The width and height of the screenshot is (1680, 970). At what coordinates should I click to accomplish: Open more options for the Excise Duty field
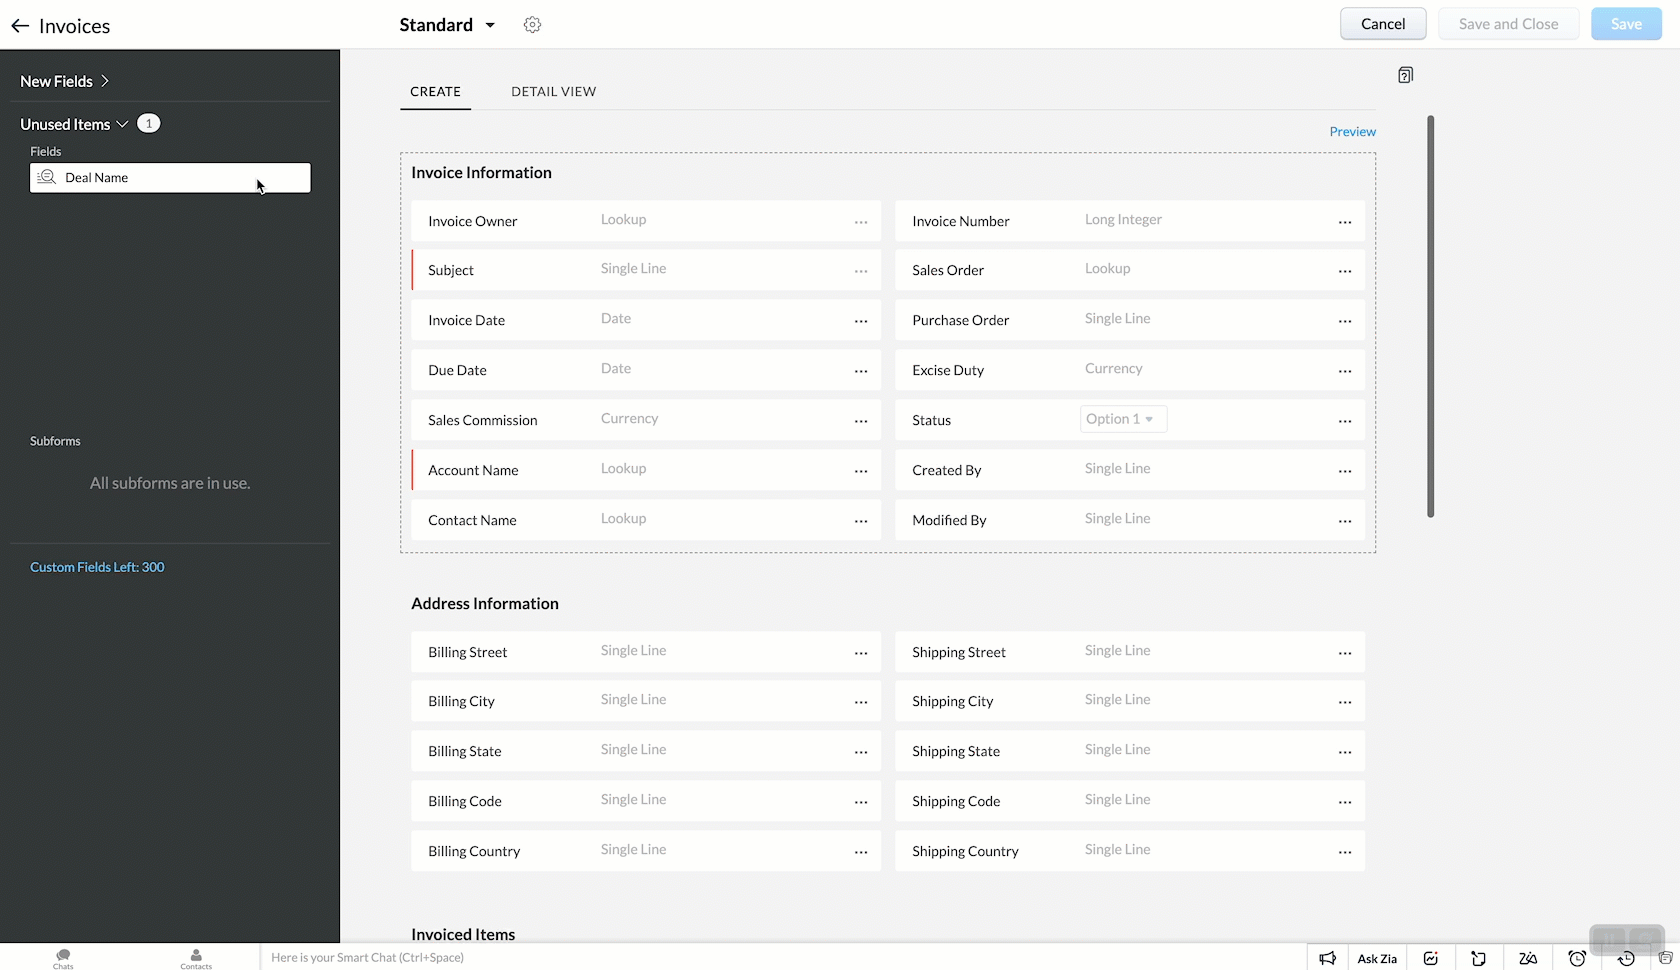point(1345,371)
